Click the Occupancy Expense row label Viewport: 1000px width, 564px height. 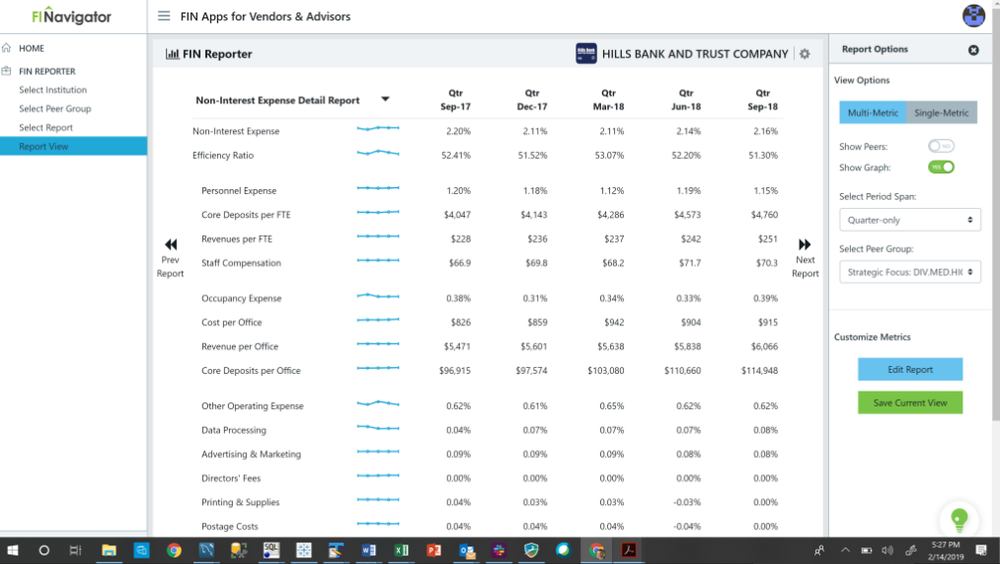(x=242, y=298)
